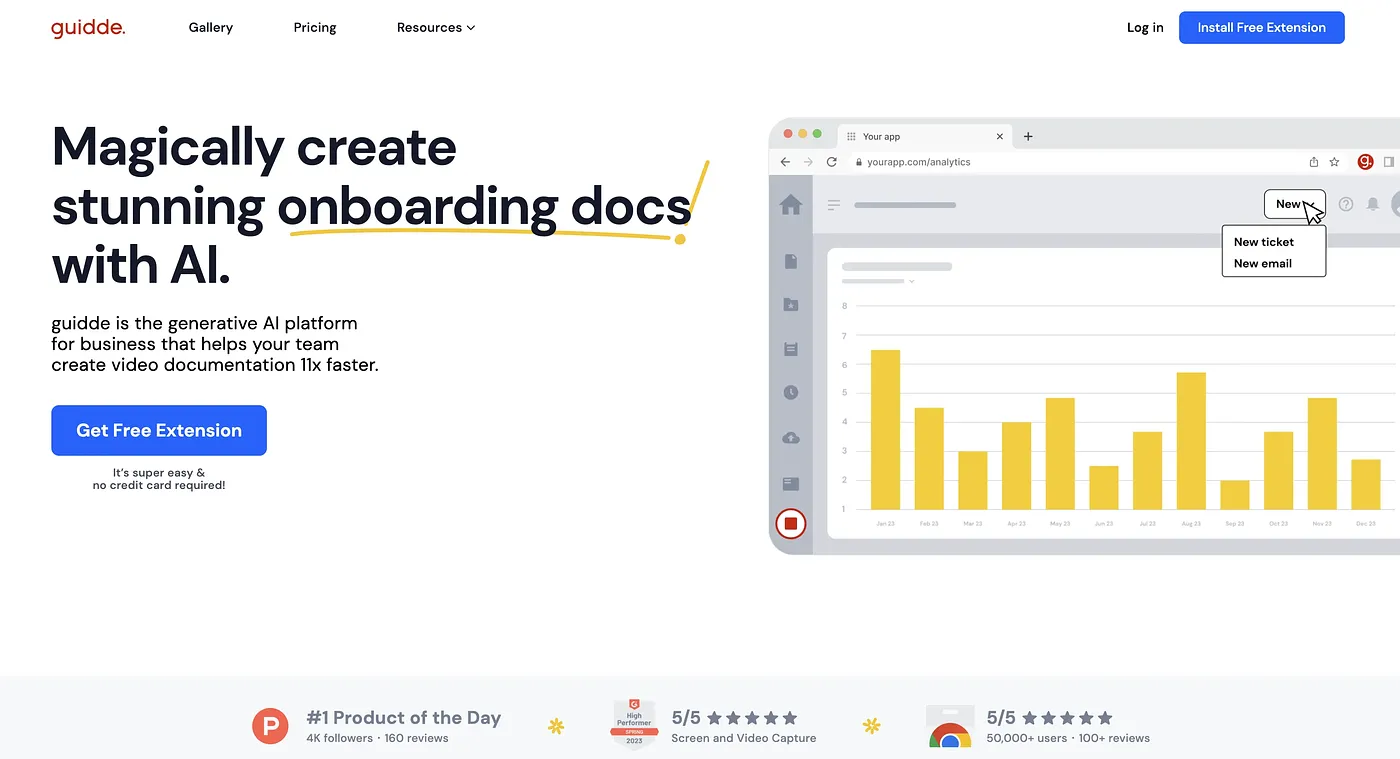Viewport: 1400px width, 759px height.
Task: Select the Your app browser tab
Action: click(x=924, y=136)
